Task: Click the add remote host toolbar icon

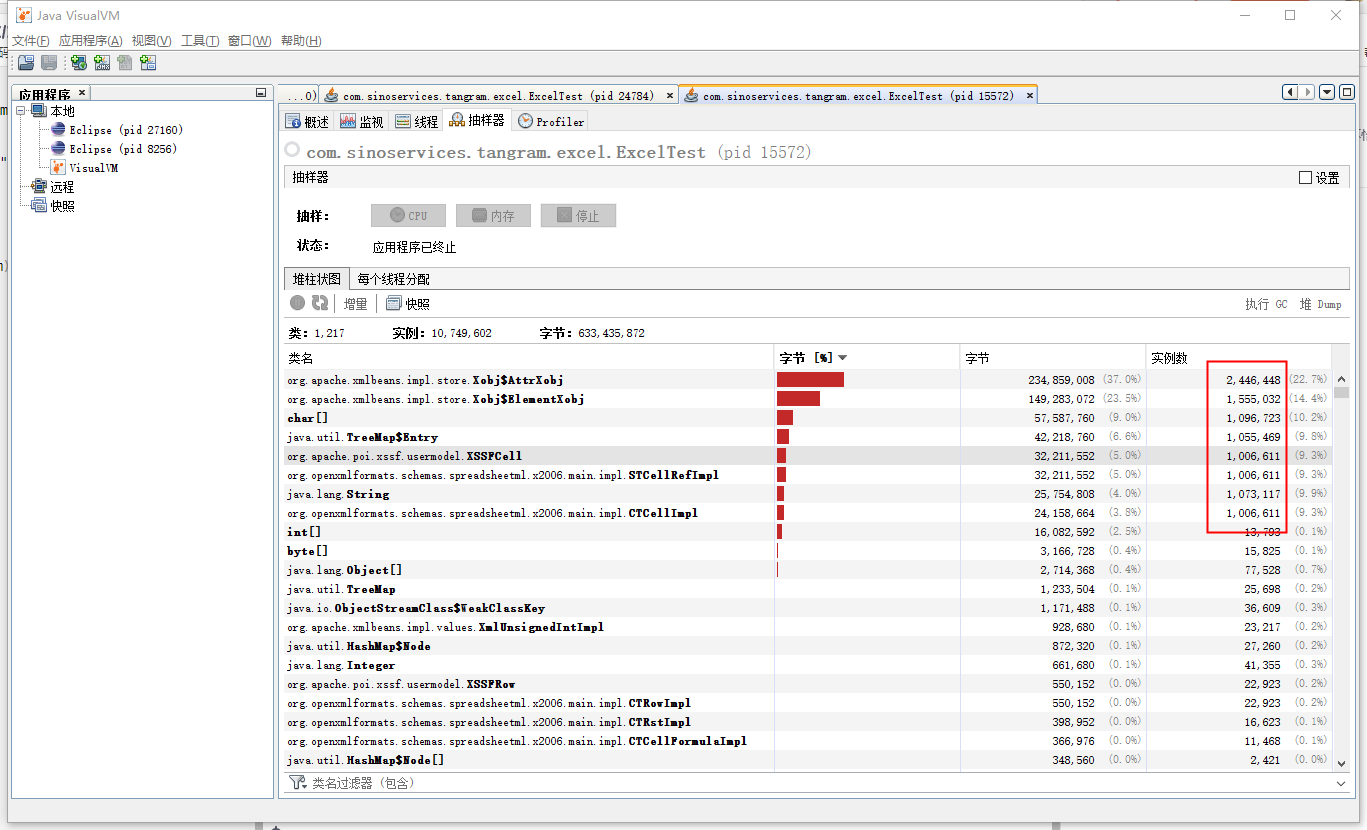Action: 78,62
